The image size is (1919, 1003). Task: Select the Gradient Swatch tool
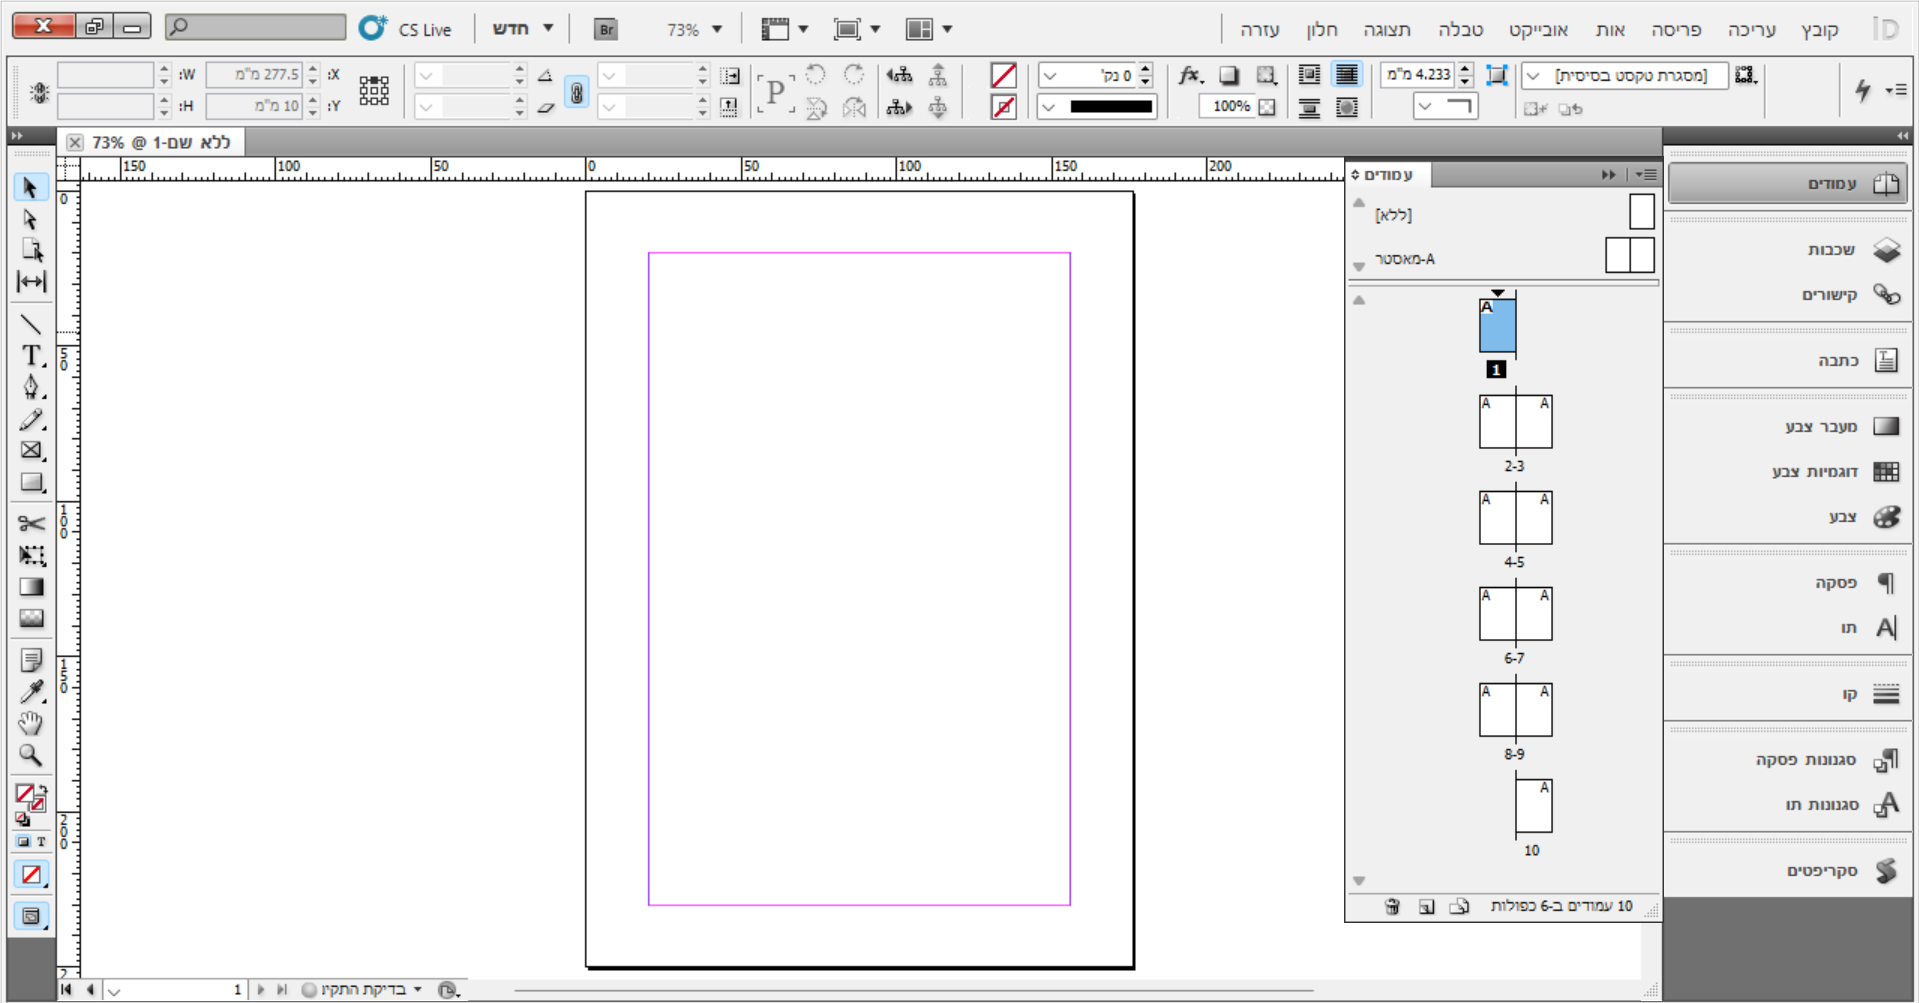click(31, 587)
